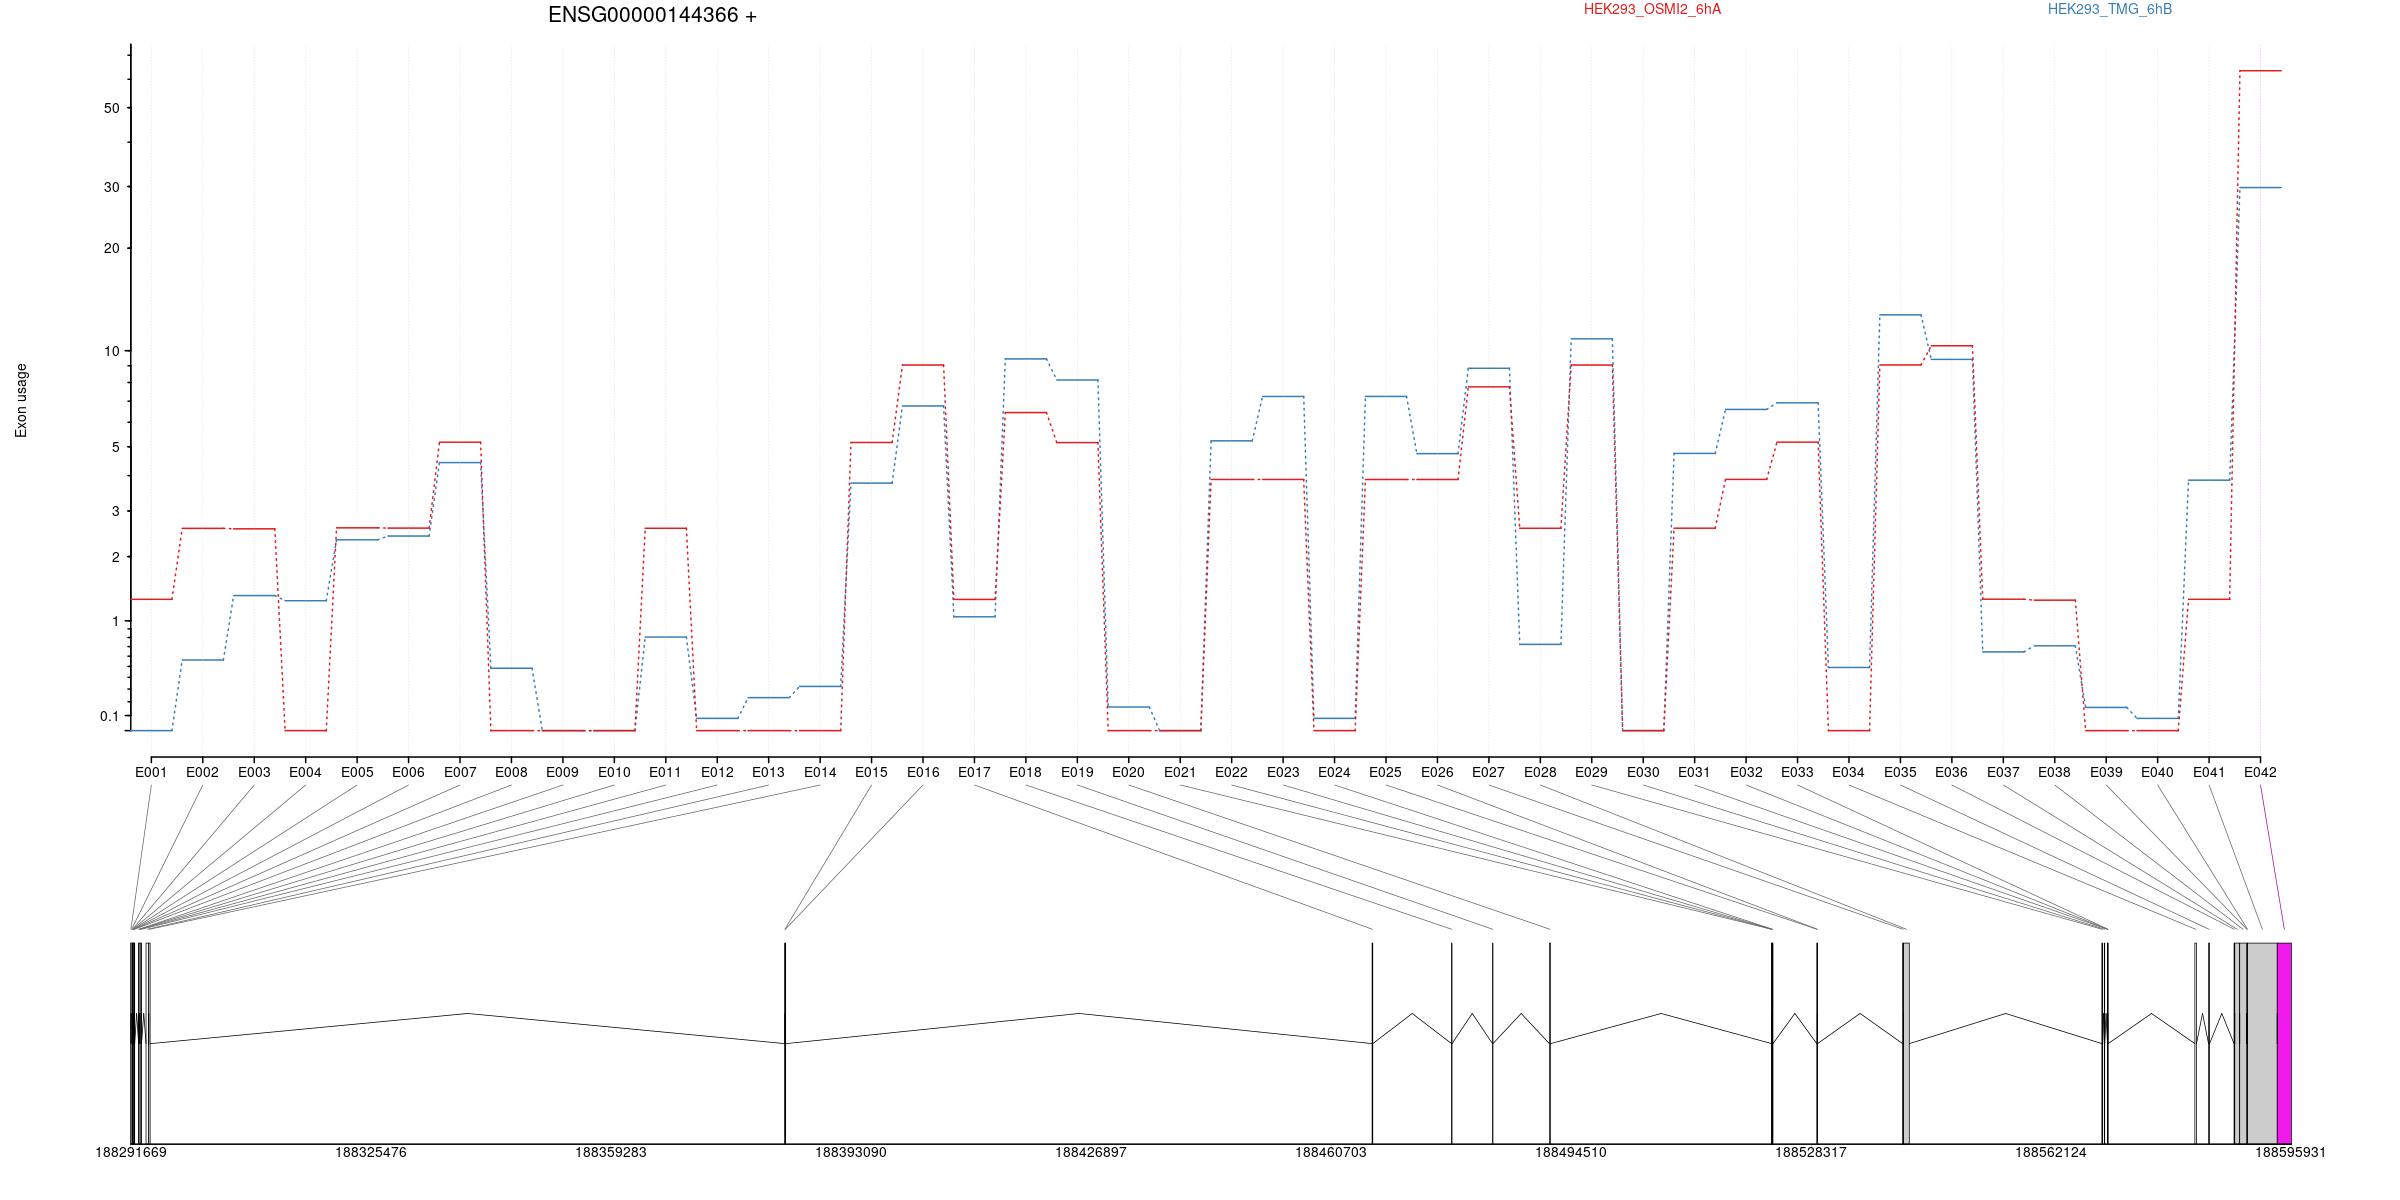2400x1200 pixels.
Task: Click exon label E008
Action: pos(511,772)
